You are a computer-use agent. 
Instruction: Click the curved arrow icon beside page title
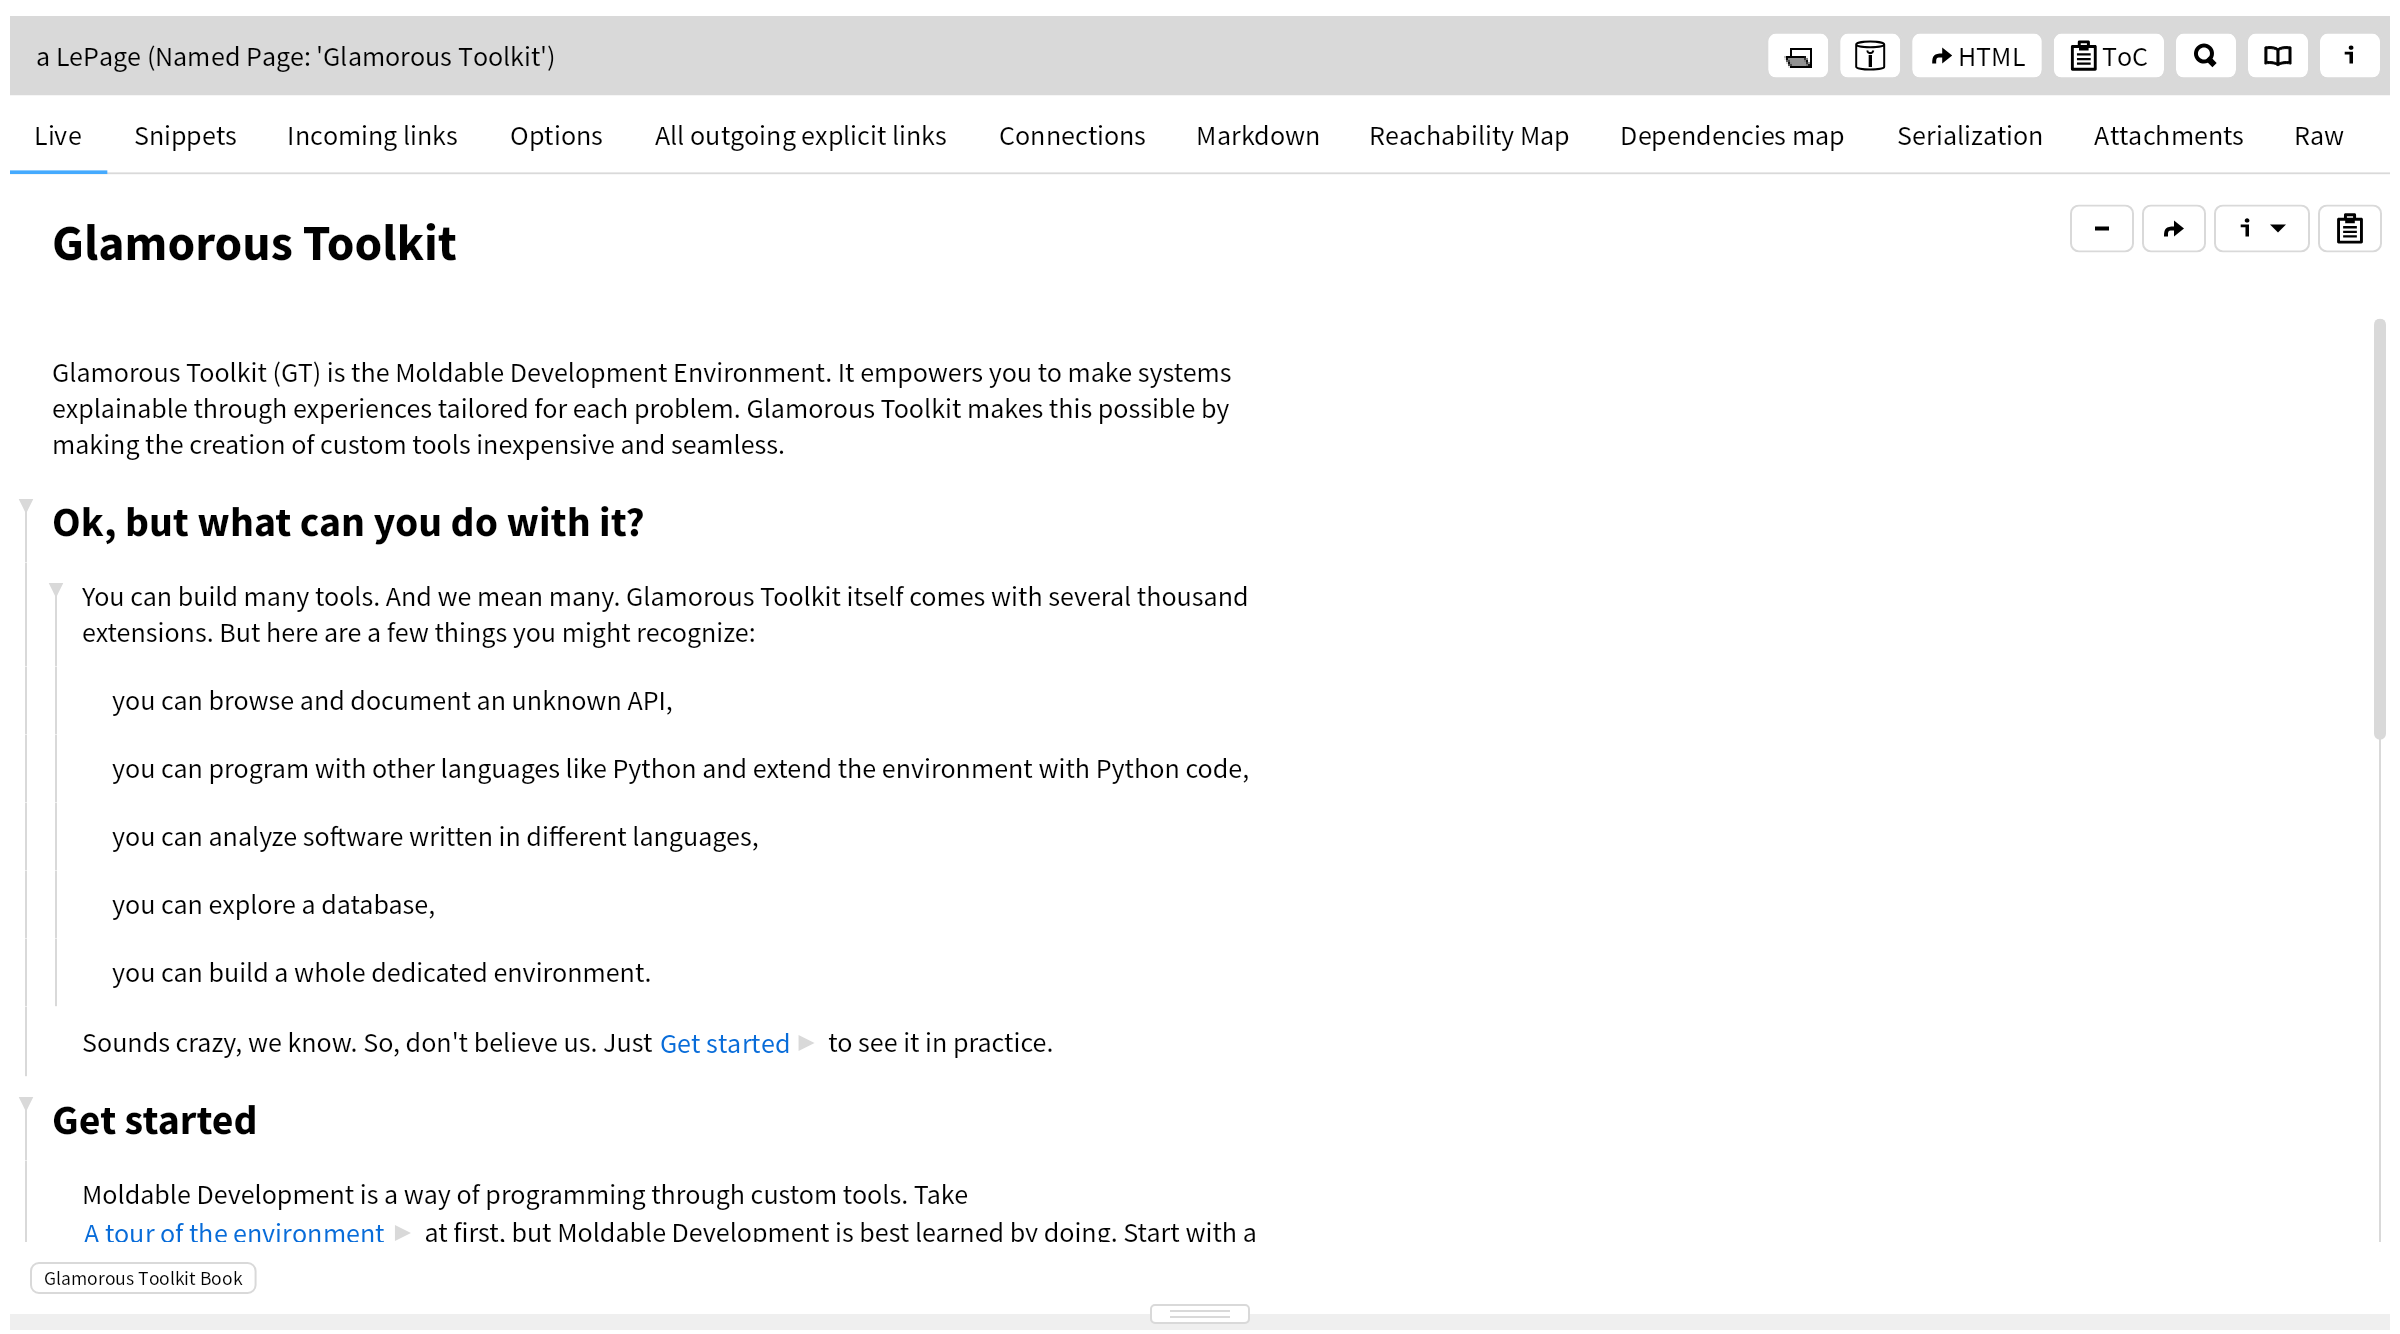point(2173,229)
